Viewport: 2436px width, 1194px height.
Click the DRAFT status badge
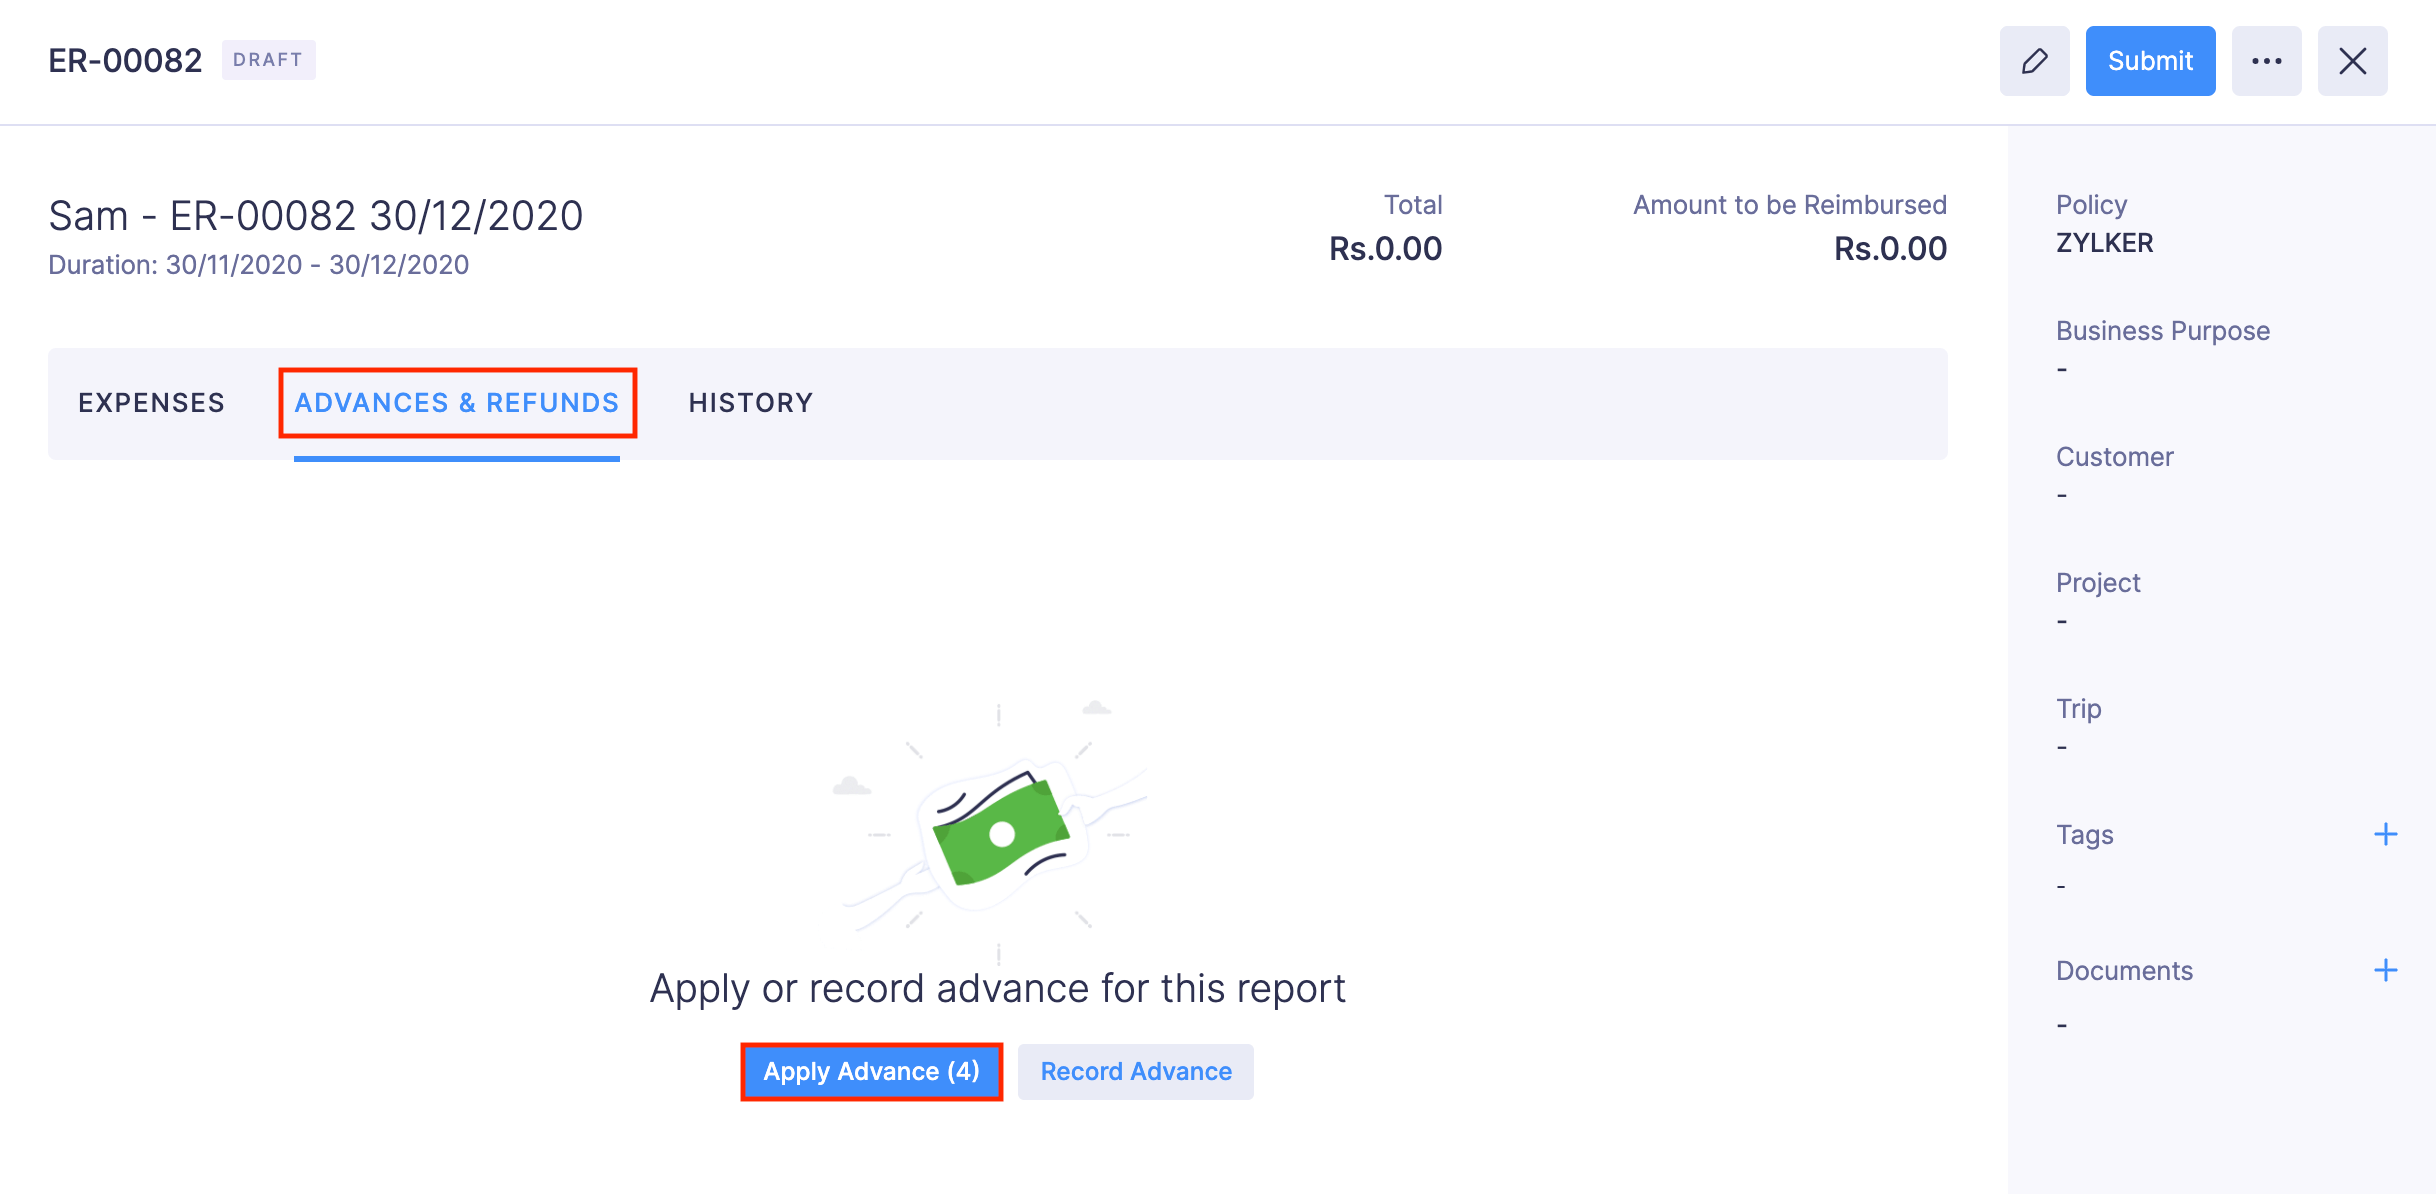coord(269,59)
